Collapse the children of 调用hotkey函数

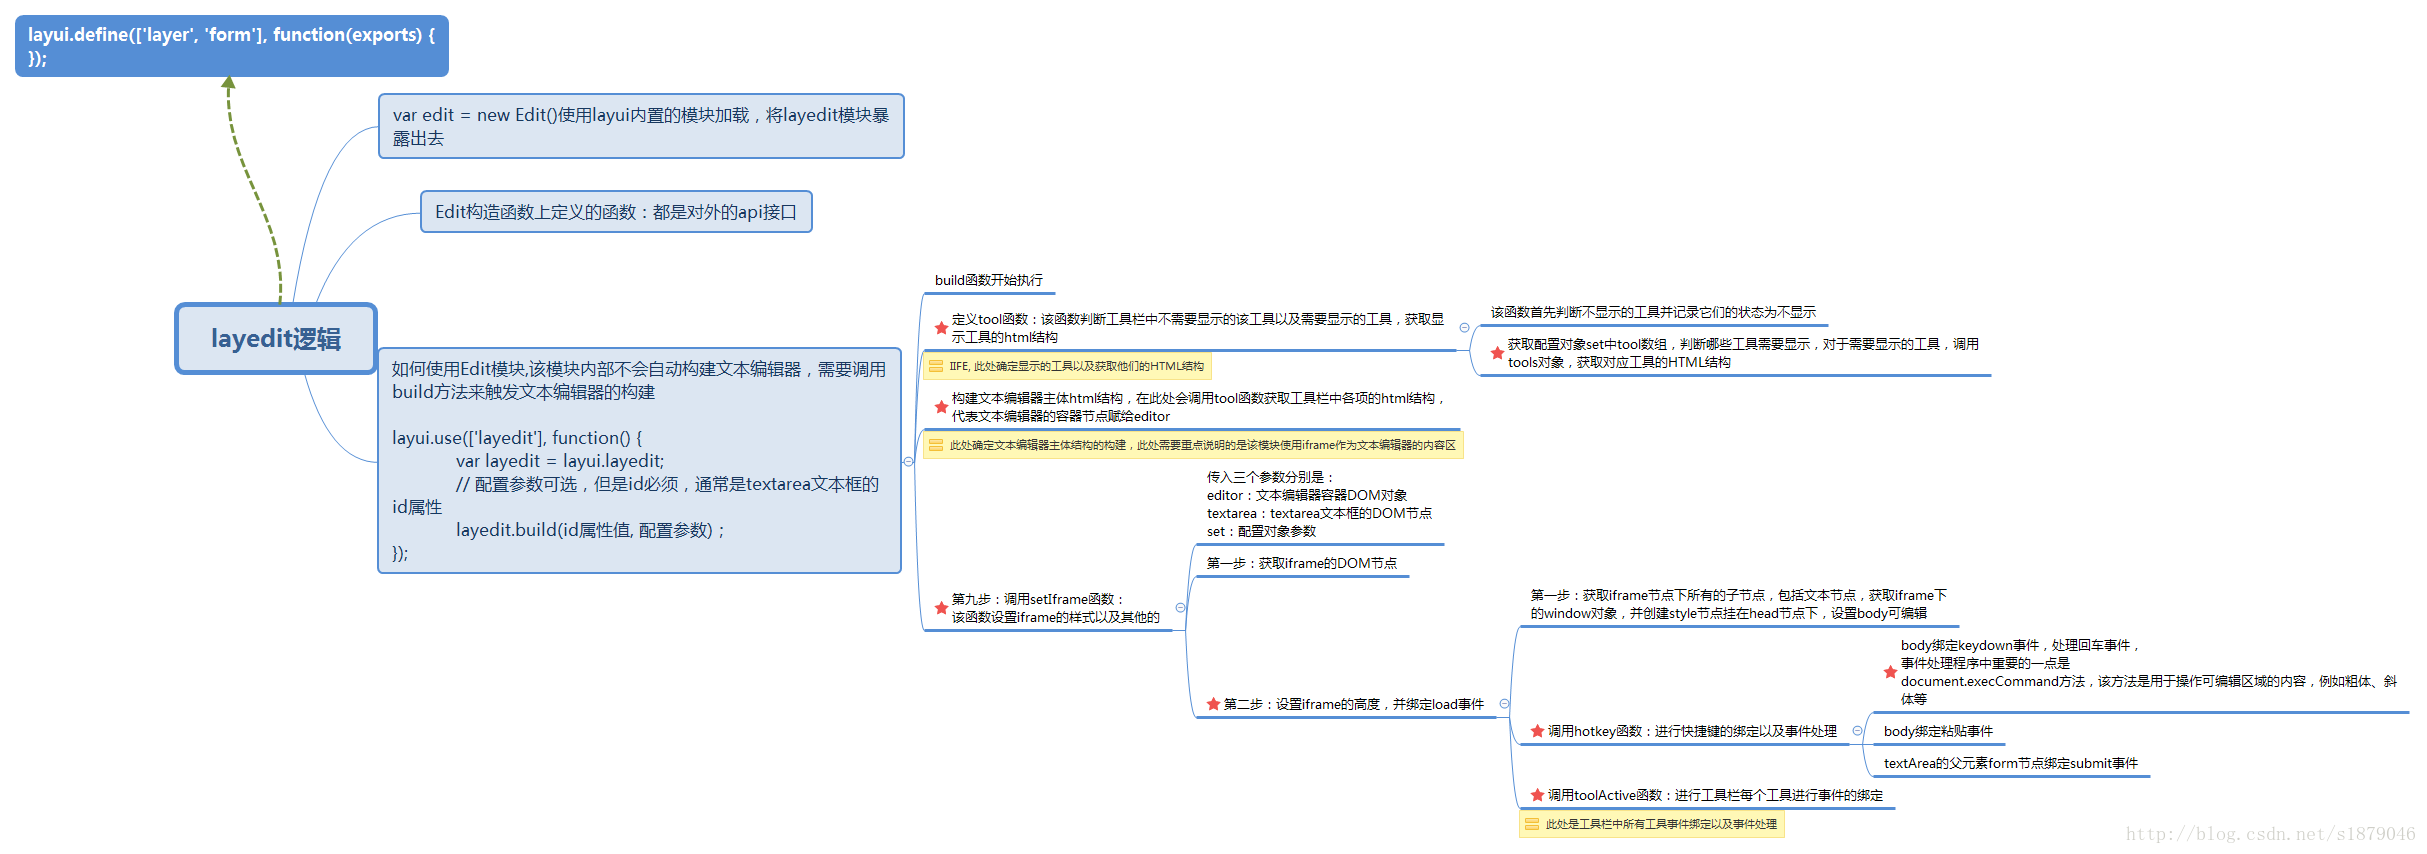[x=1857, y=731]
